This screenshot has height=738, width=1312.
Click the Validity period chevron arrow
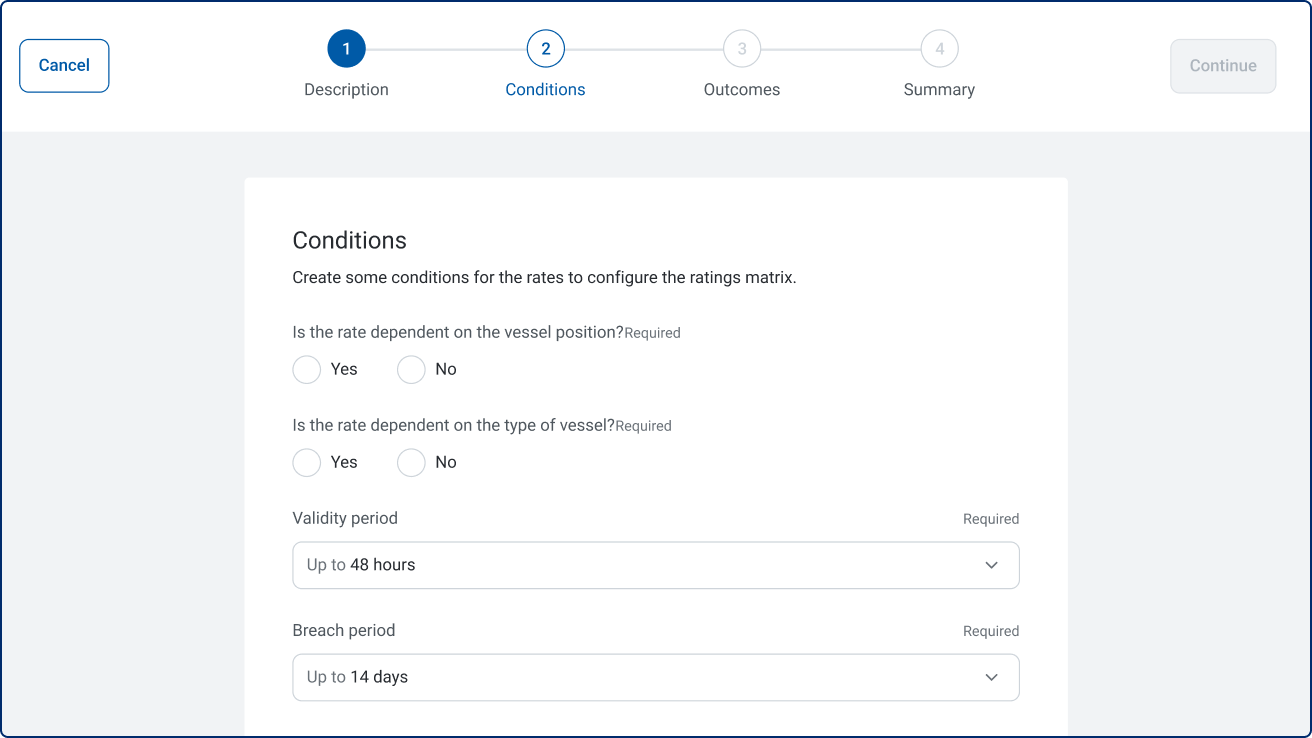[x=991, y=565]
